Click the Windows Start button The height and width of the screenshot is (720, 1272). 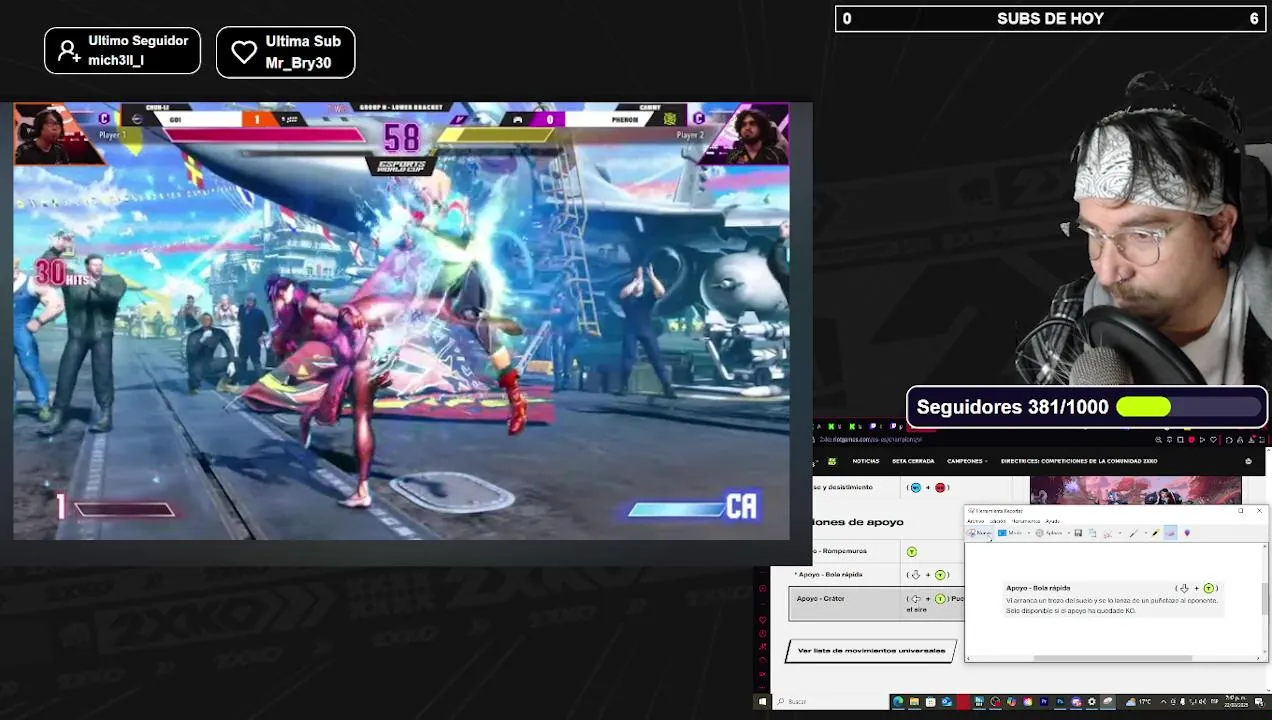tap(764, 702)
